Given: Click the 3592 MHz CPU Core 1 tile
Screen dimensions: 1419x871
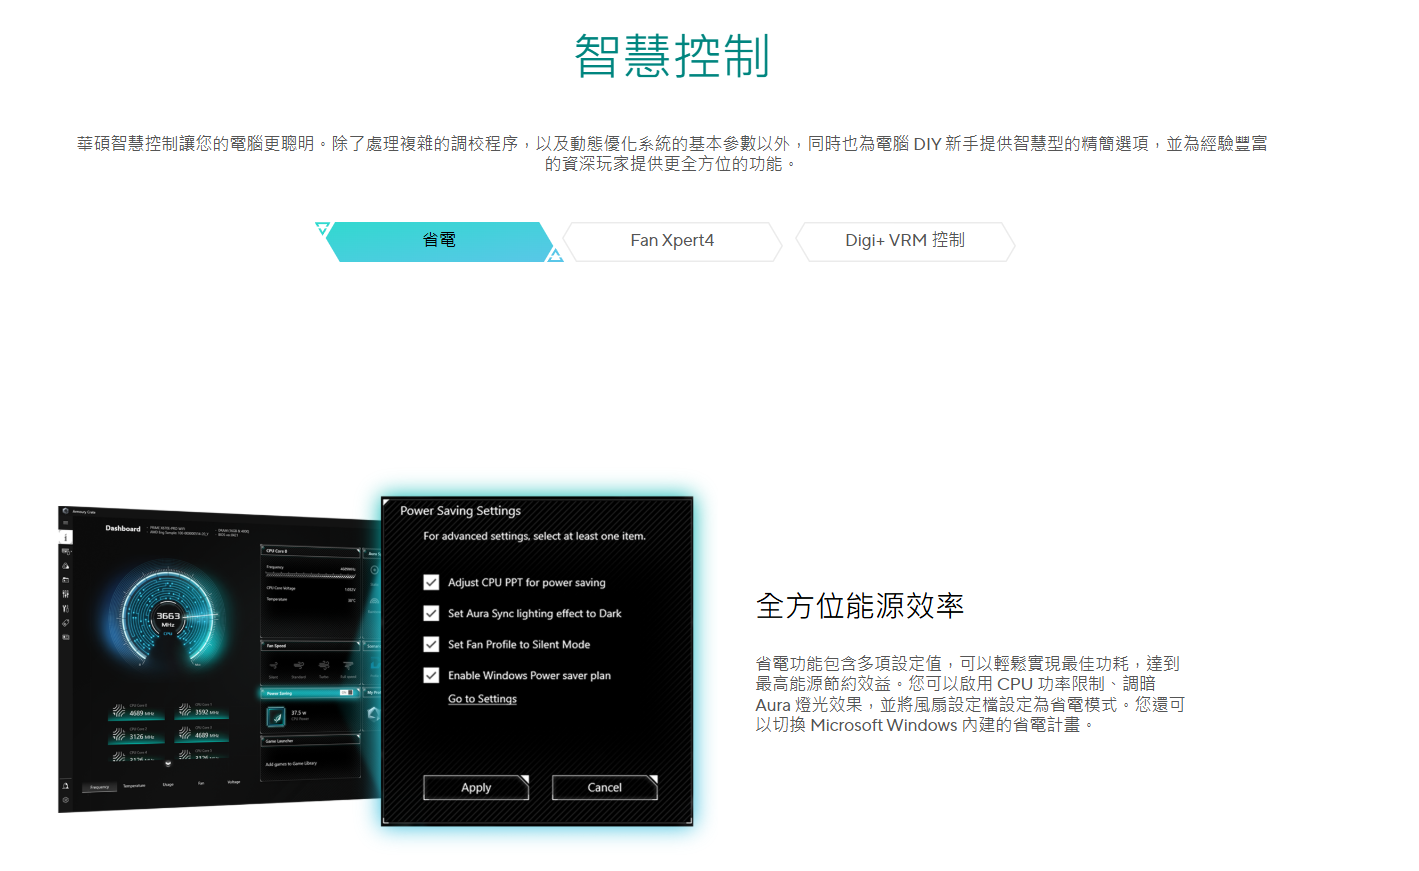Looking at the screenshot, I should (200, 710).
